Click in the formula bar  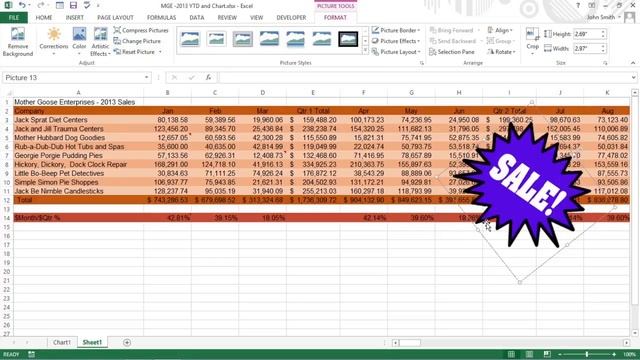click(x=424, y=78)
